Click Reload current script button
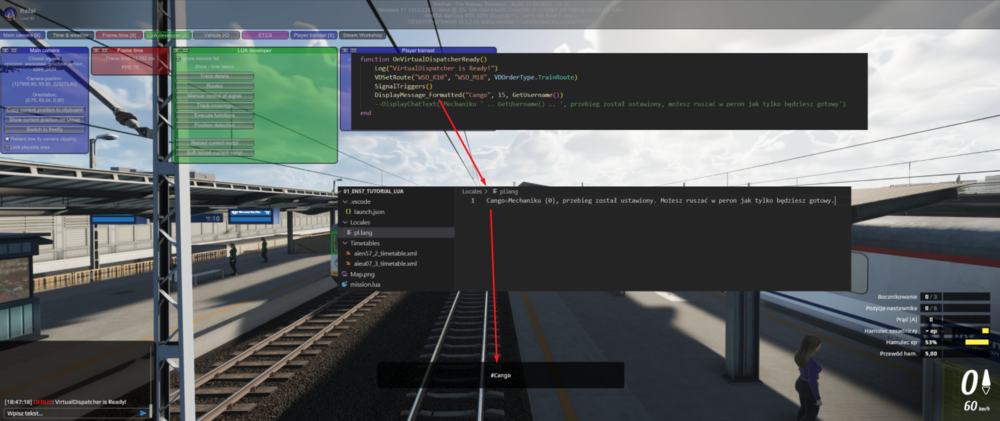Image resolution: width=1000 pixels, height=421 pixels. pyautogui.click(x=214, y=143)
